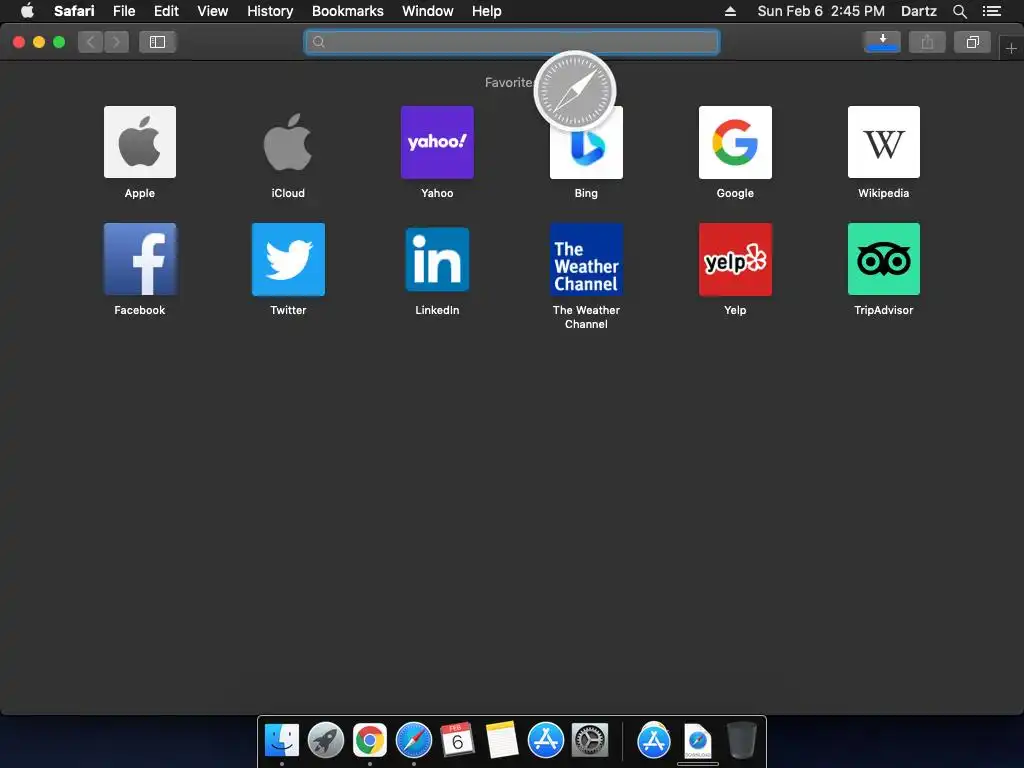Open the File menu
The image size is (1024, 768).
pyautogui.click(x=123, y=11)
